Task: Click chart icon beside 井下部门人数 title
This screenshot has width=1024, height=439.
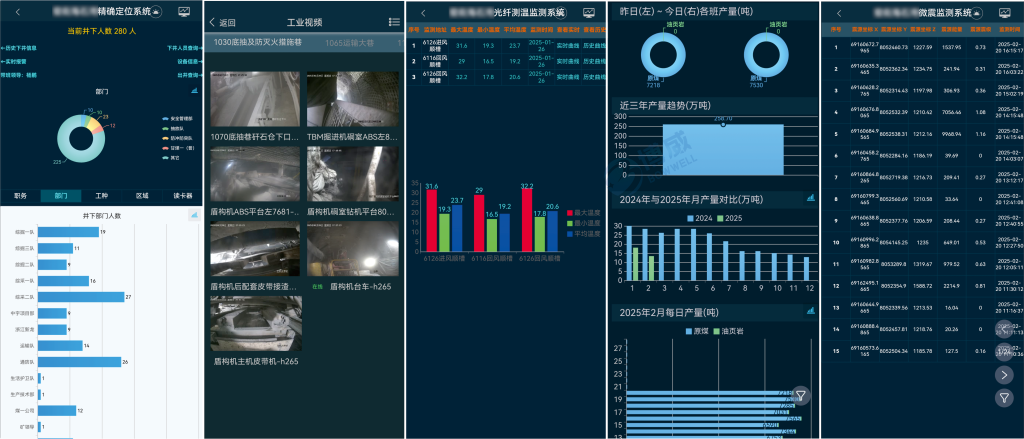Action: tap(193, 215)
